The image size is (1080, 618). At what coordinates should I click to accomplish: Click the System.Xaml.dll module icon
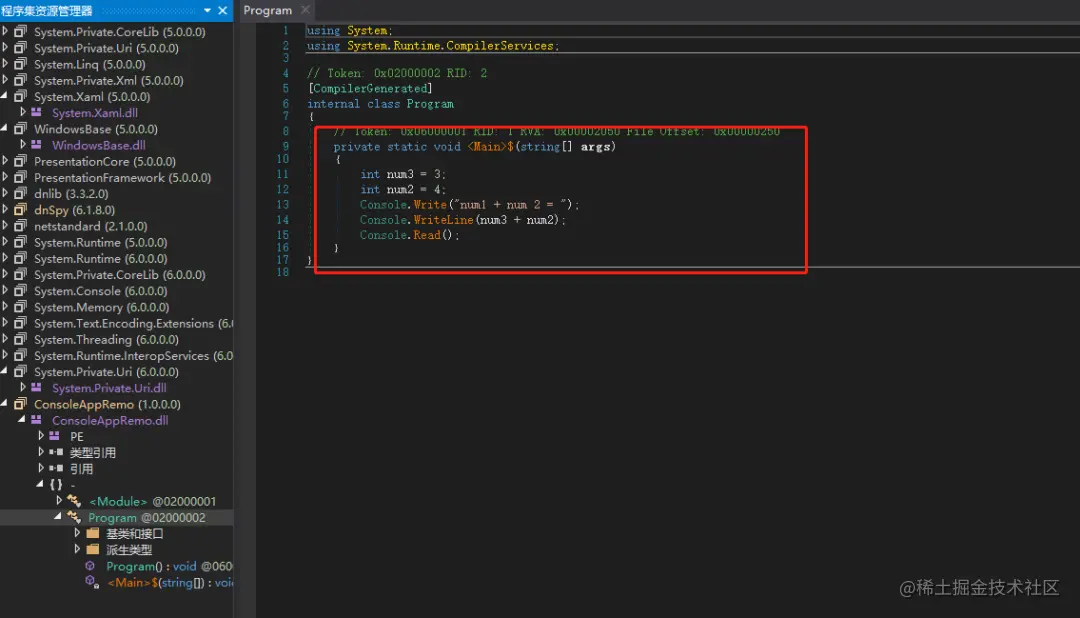[x=37, y=112]
